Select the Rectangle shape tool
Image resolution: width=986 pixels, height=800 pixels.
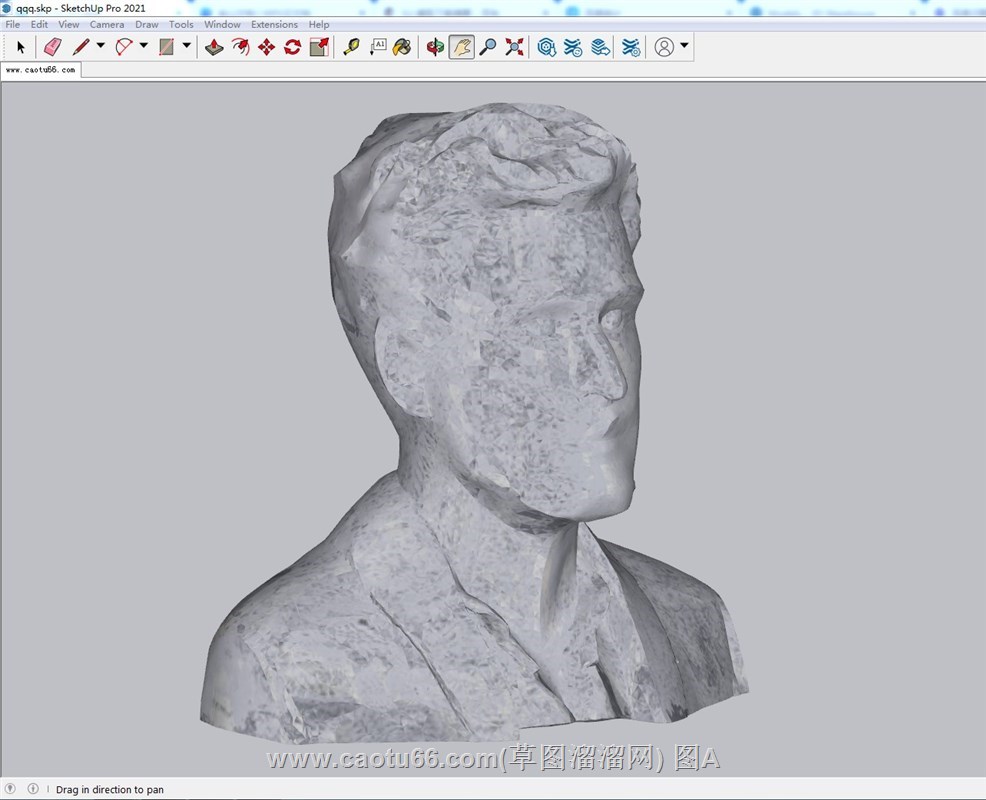[167, 47]
